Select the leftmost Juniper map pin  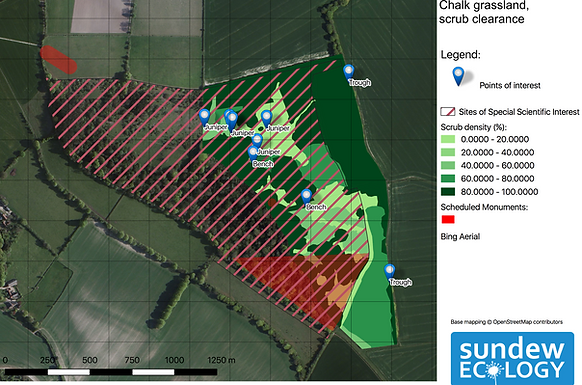pos(205,118)
